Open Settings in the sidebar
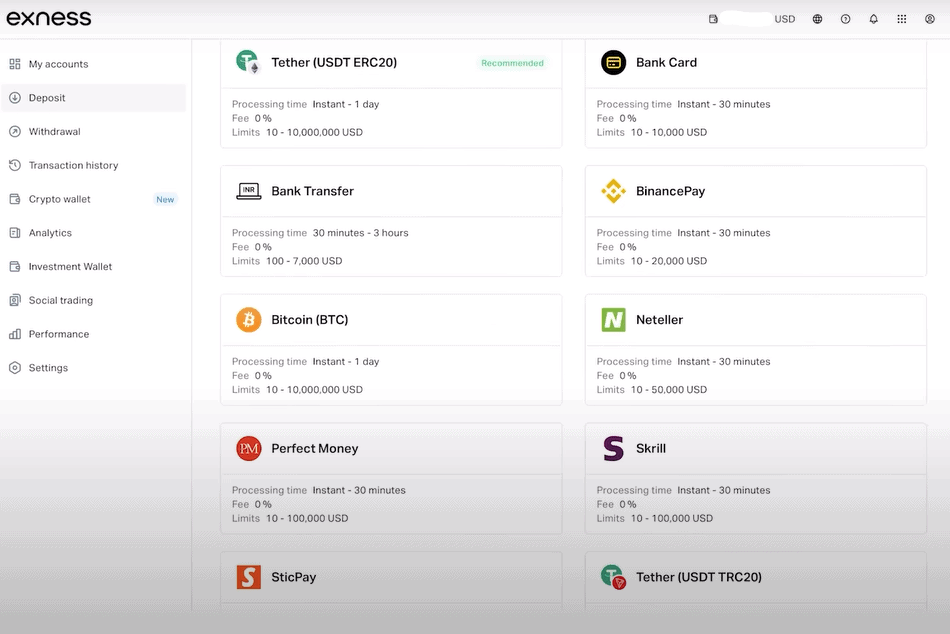Image resolution: width=950 pixels, height=634 pixels. point(48,368)
